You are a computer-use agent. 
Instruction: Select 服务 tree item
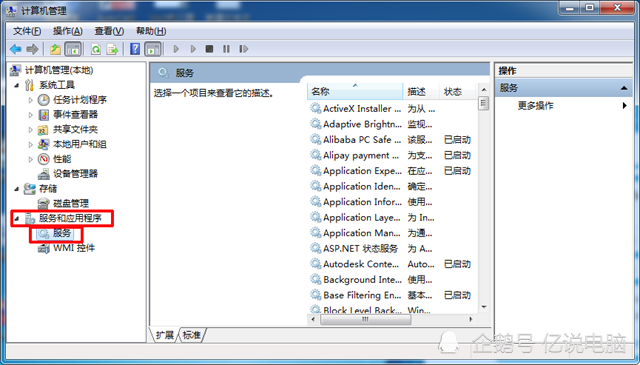pos(62,233)
